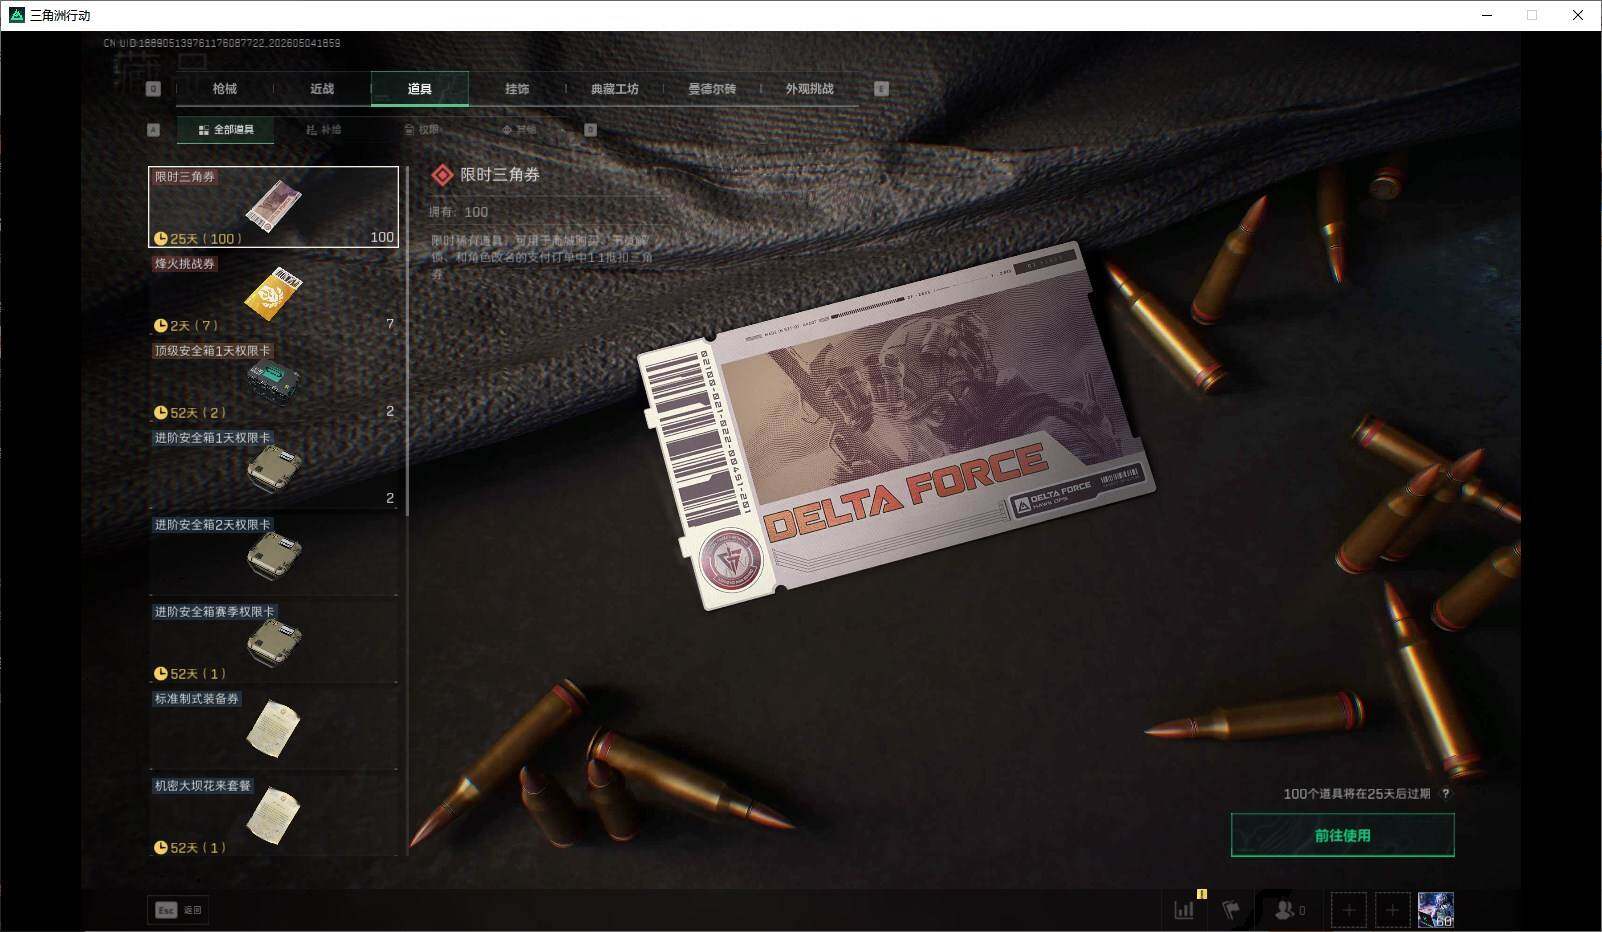Select the 道具 items tab
The width and height of the screenshot is (1602, 932).
419,89
